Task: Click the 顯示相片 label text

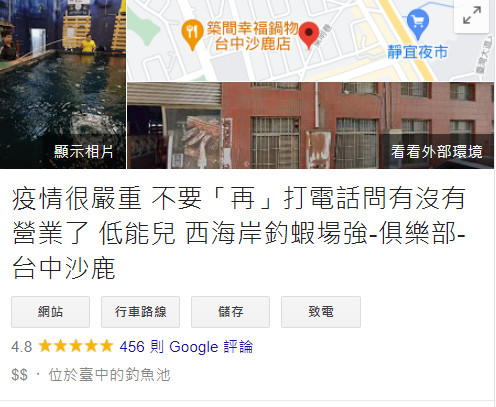Action: 84,152
